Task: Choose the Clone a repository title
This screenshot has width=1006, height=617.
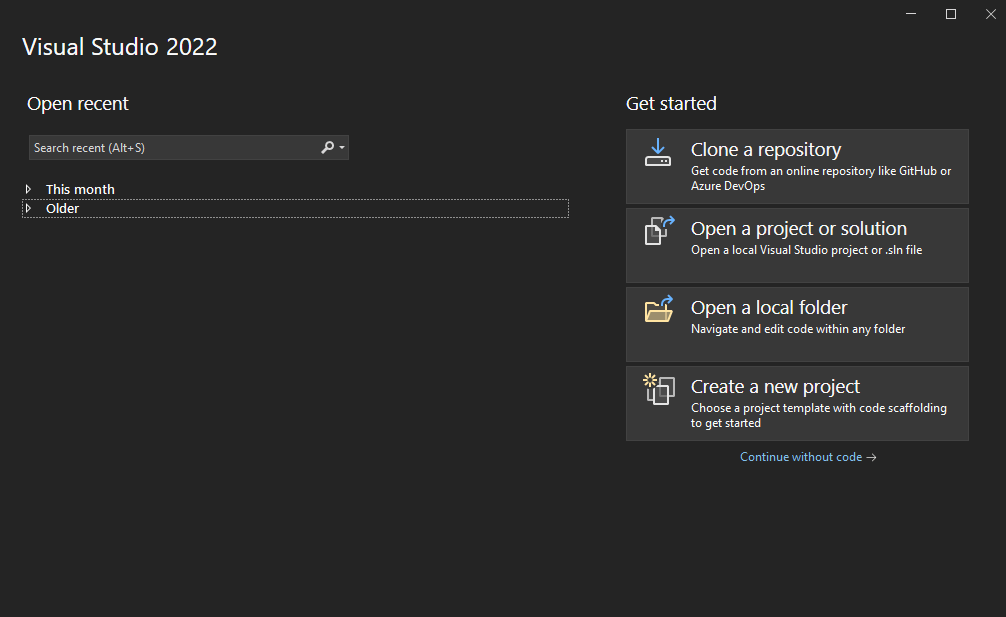Action: point(765,150)
